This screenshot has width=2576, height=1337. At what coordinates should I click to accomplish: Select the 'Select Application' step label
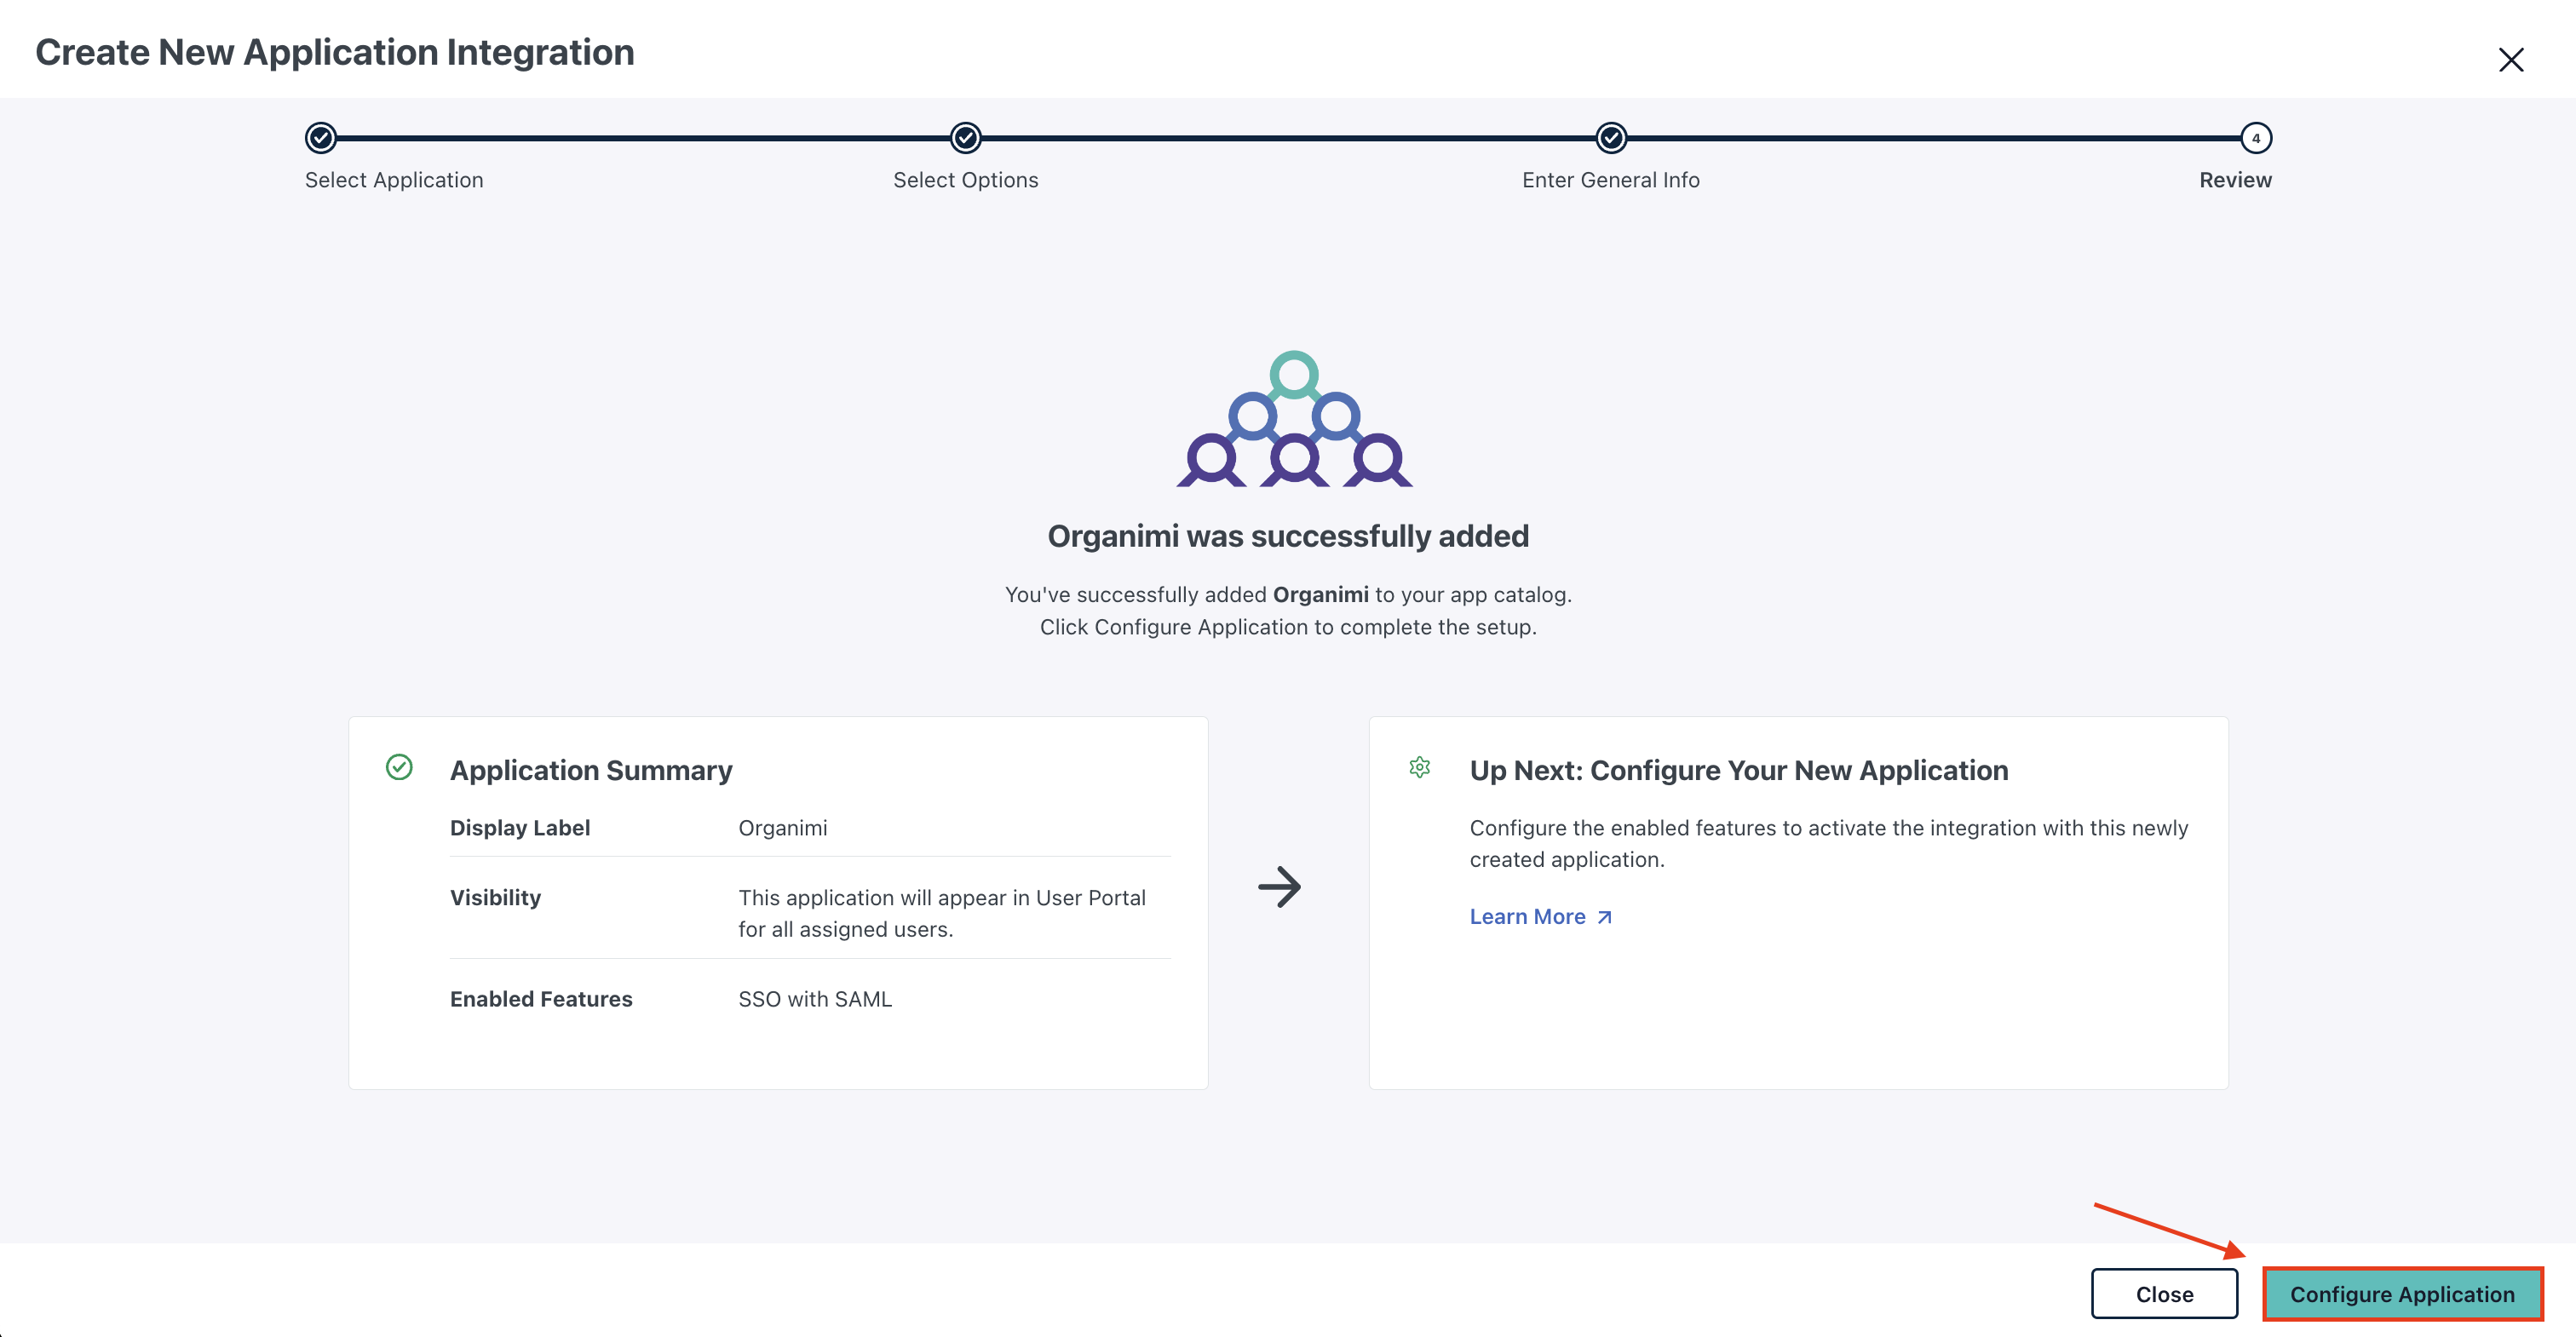[394, 180]
